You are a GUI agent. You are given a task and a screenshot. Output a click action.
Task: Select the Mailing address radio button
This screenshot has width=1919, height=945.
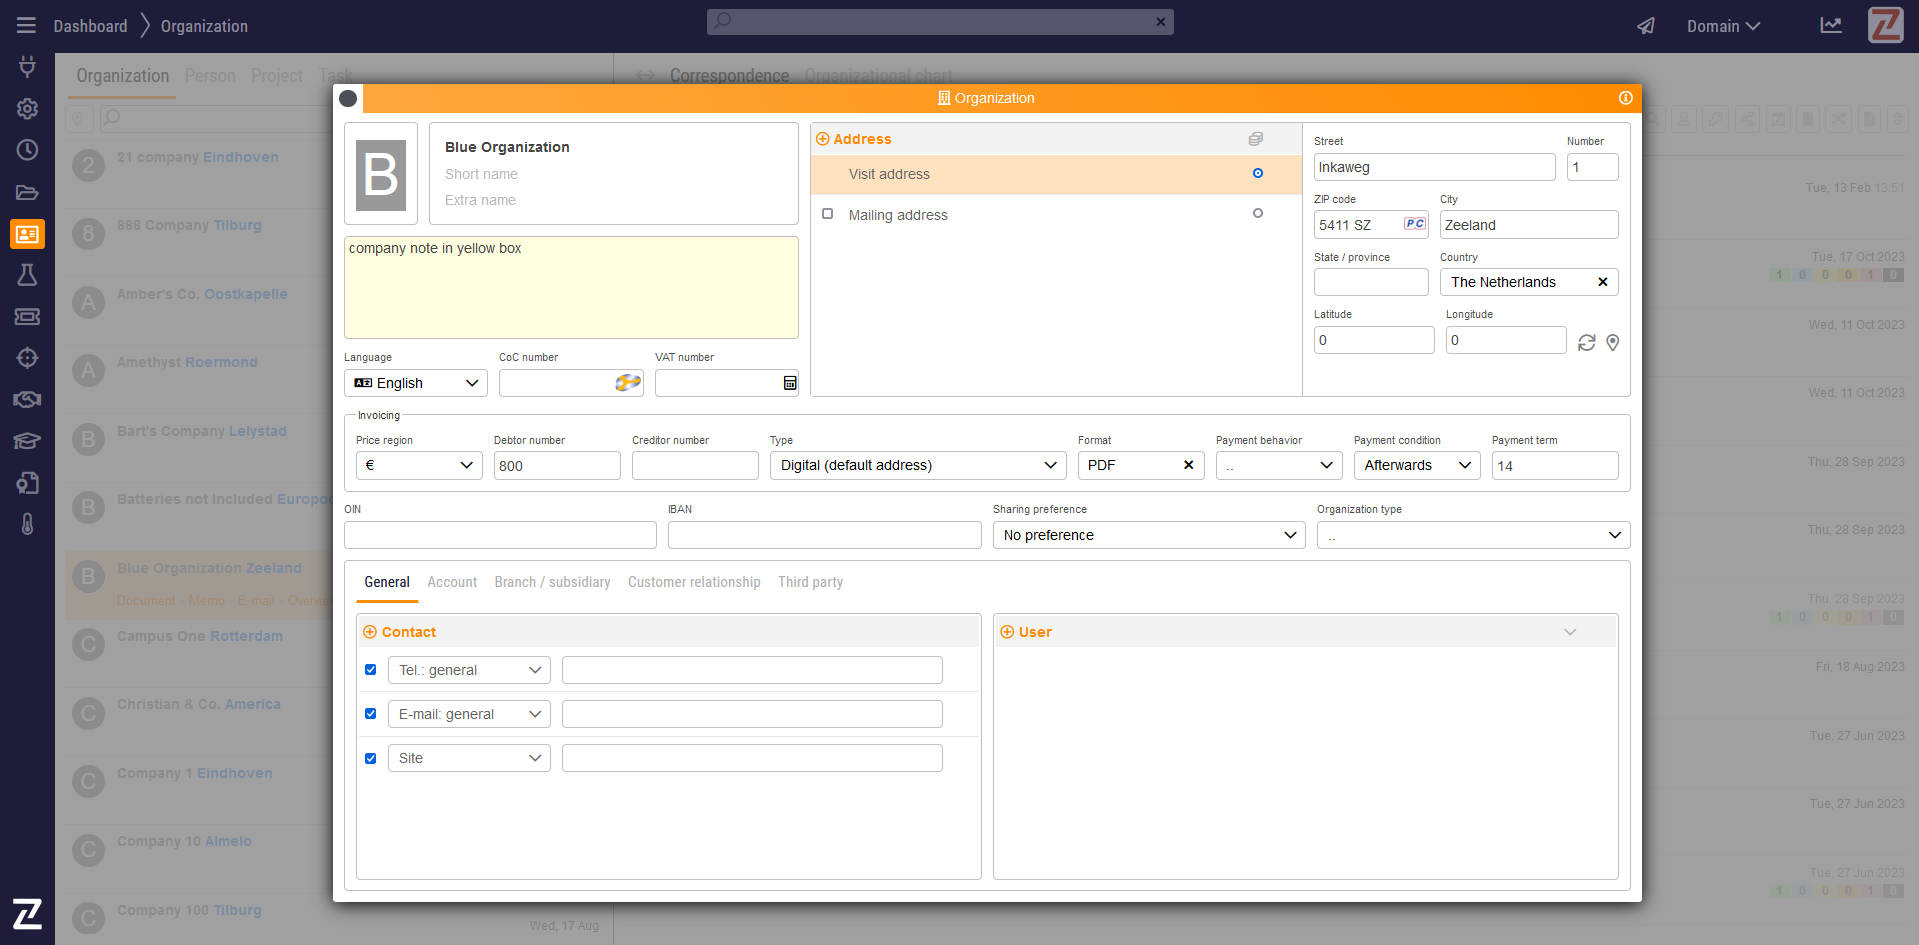click(x=1257, y=213)
